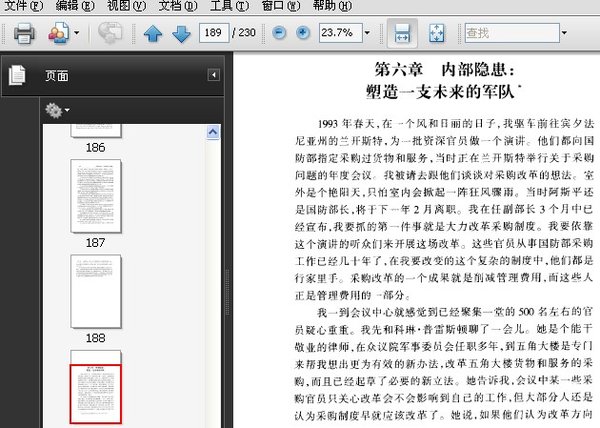Click the Pages panel icon in sidebar

tap(16, 75)
